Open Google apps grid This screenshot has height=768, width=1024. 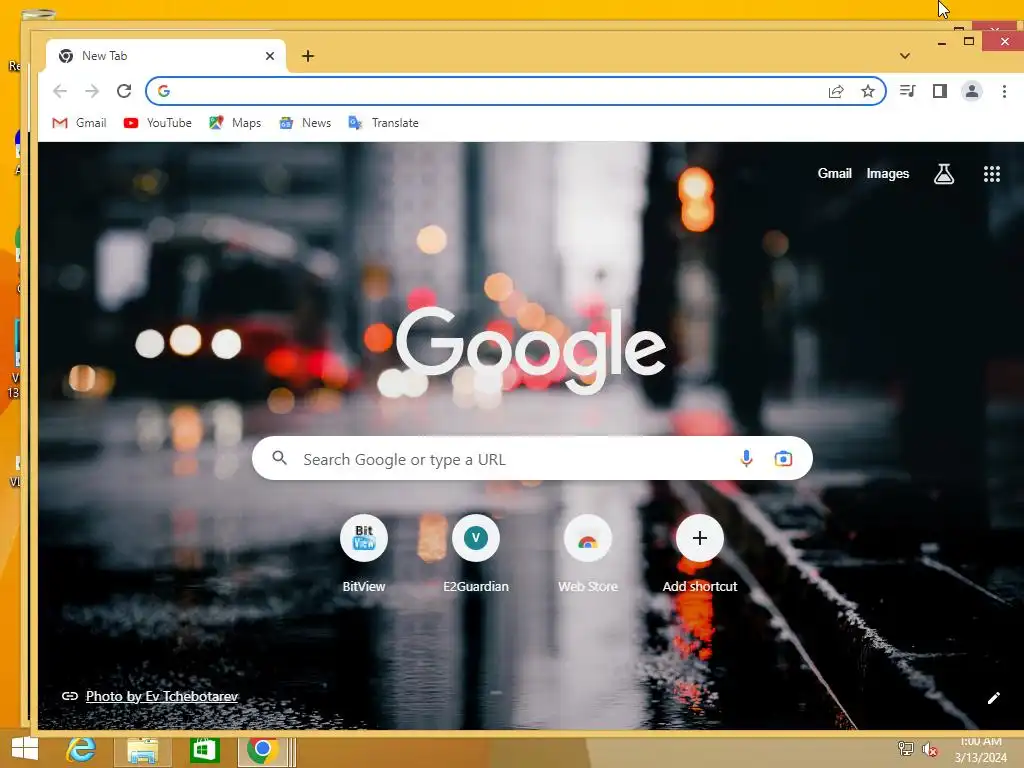[991, 174]
